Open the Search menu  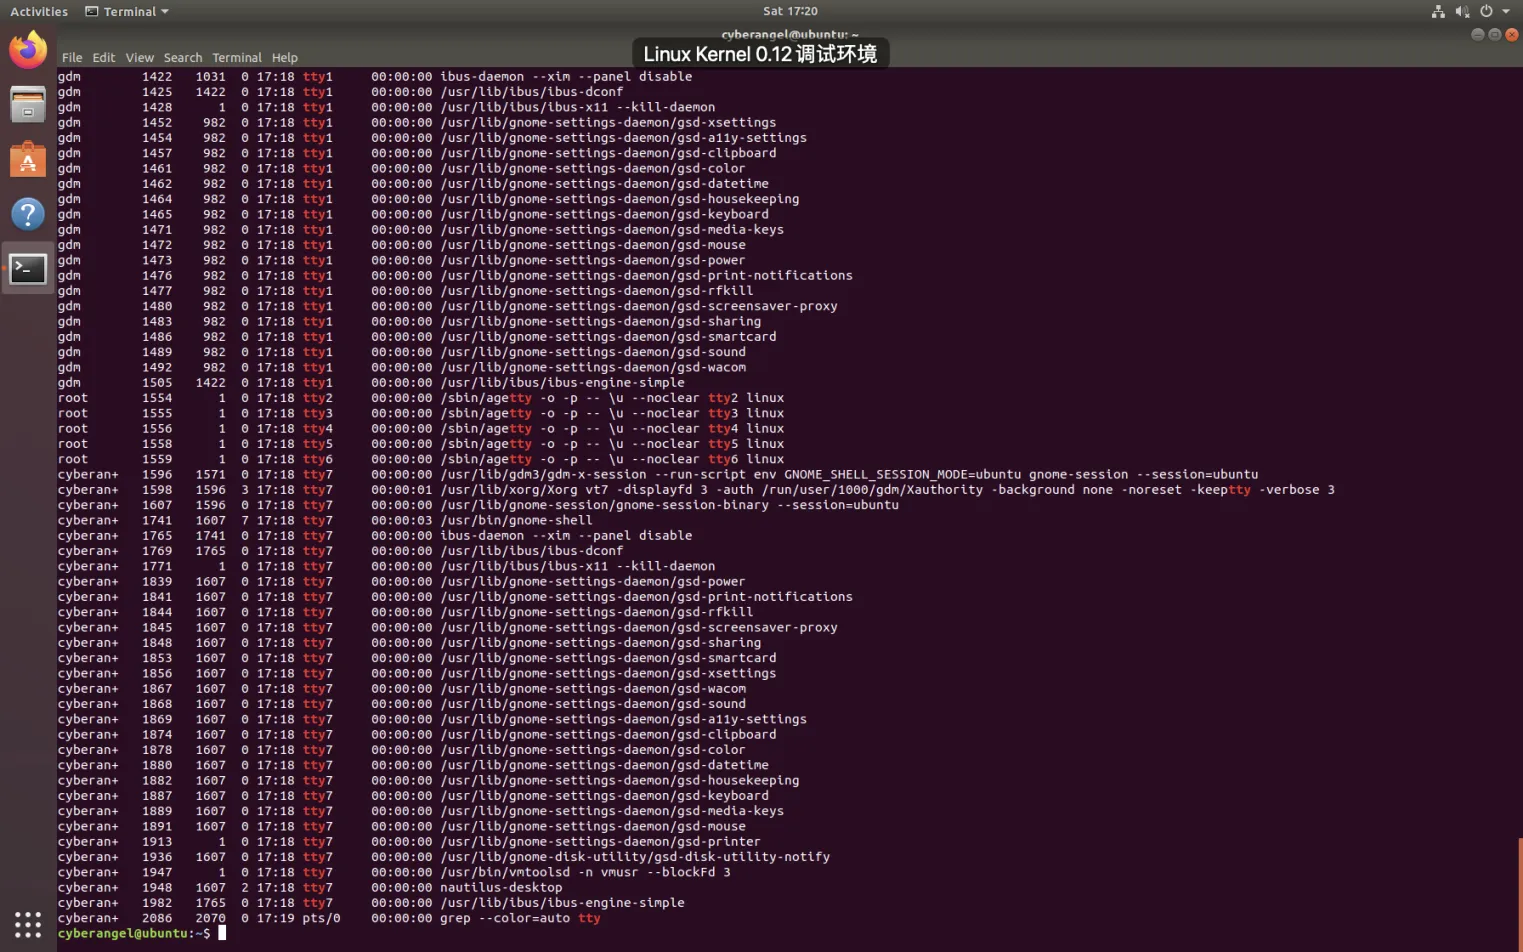click(183, 58)
